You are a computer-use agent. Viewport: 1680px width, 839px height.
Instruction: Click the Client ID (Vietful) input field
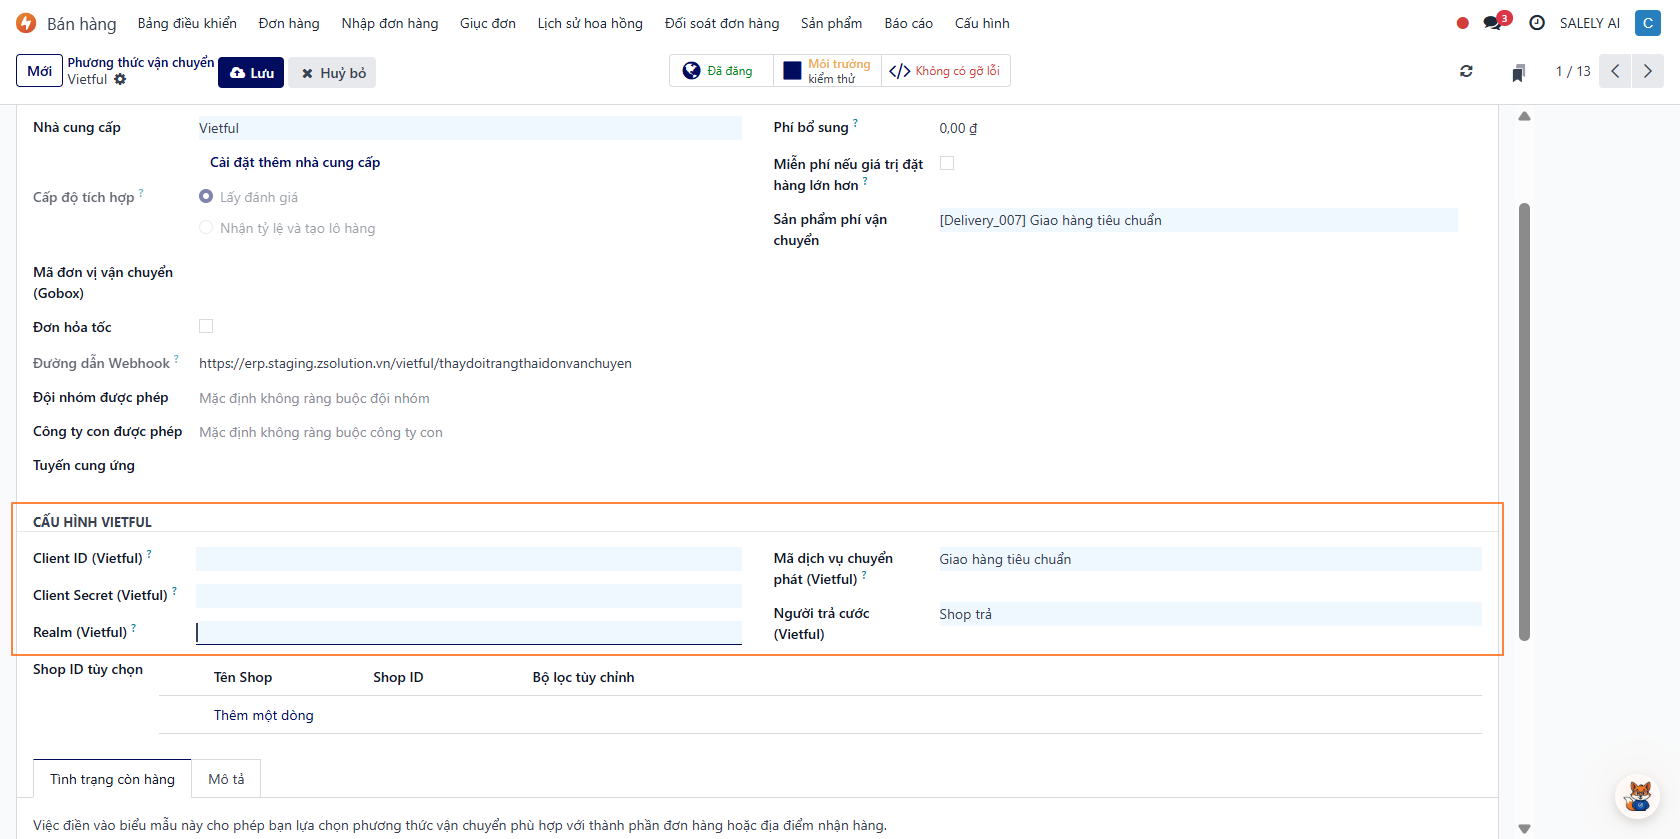click(469, 559)
